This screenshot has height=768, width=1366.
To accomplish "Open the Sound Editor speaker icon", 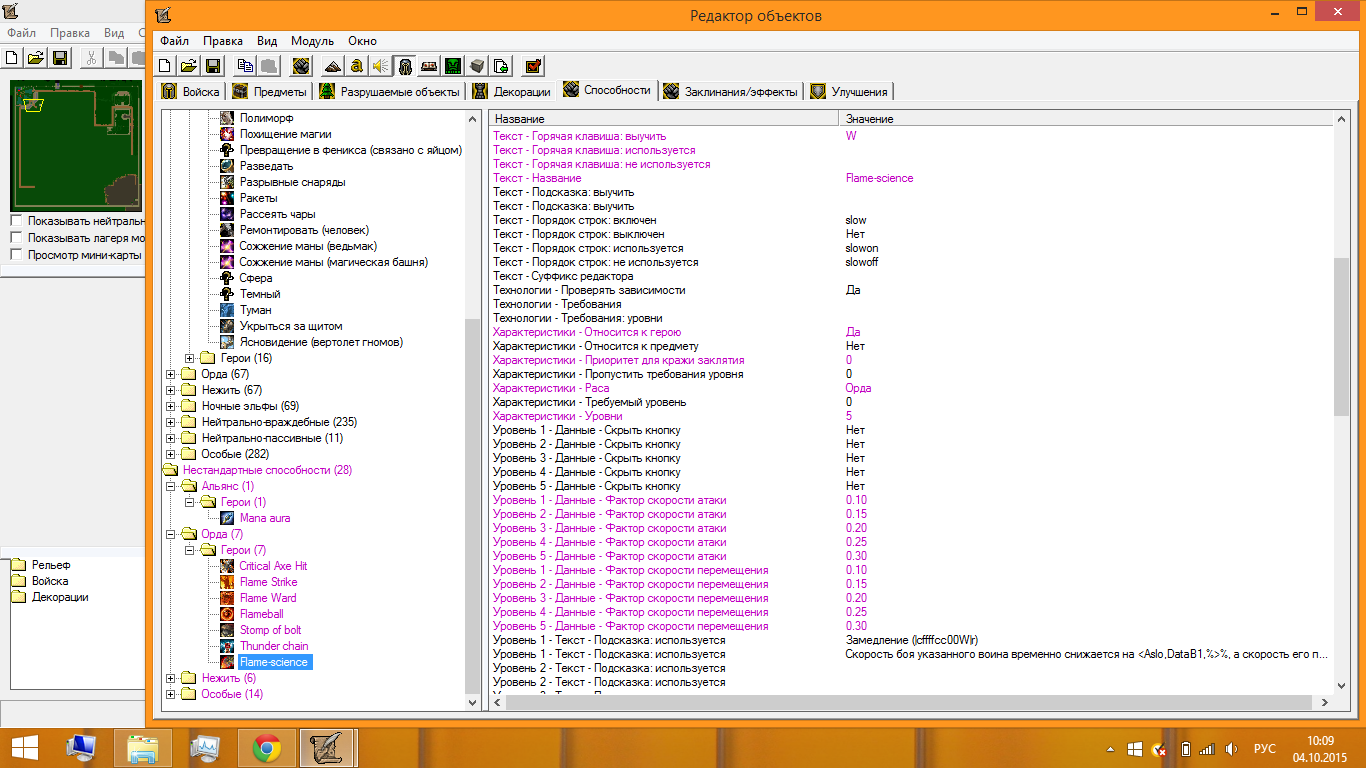I will coord(380,66).
